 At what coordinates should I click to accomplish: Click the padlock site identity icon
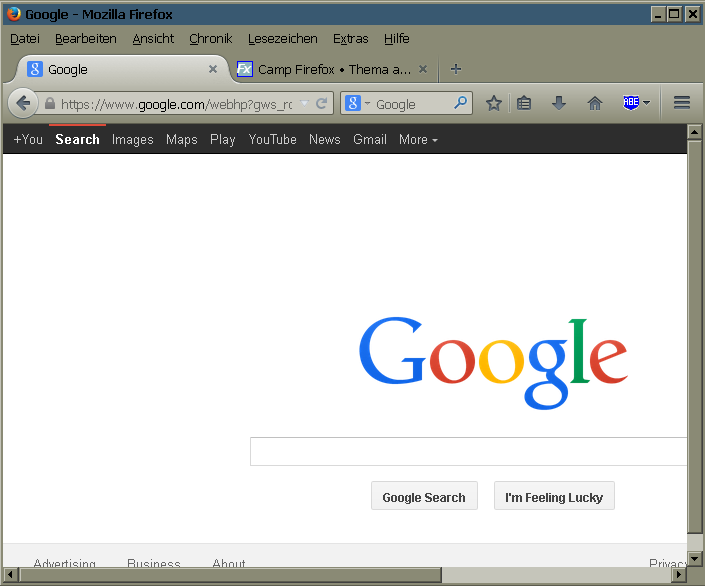50,104
